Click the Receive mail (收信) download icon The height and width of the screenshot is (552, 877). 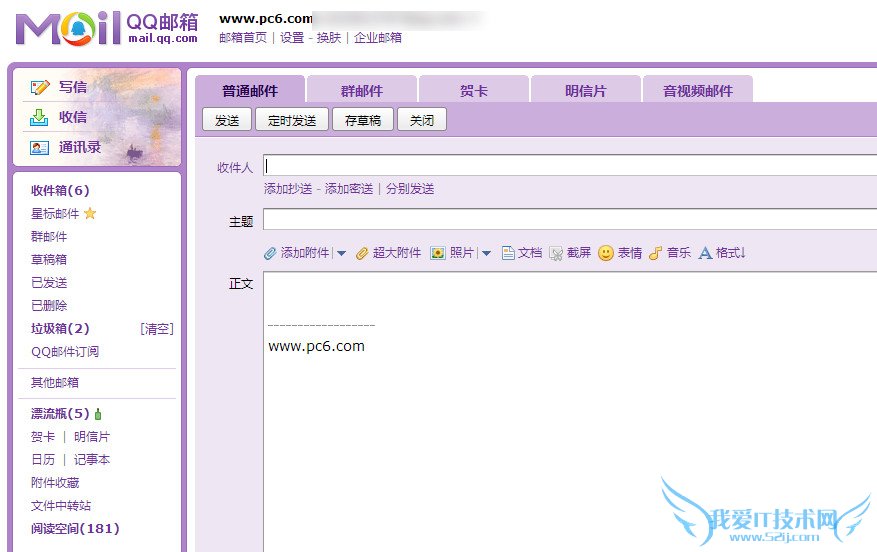(x=39, y=117)
